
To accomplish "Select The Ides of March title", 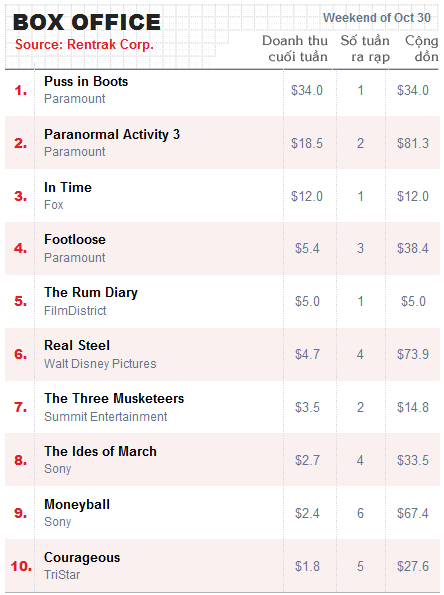I will pos(101,451).
